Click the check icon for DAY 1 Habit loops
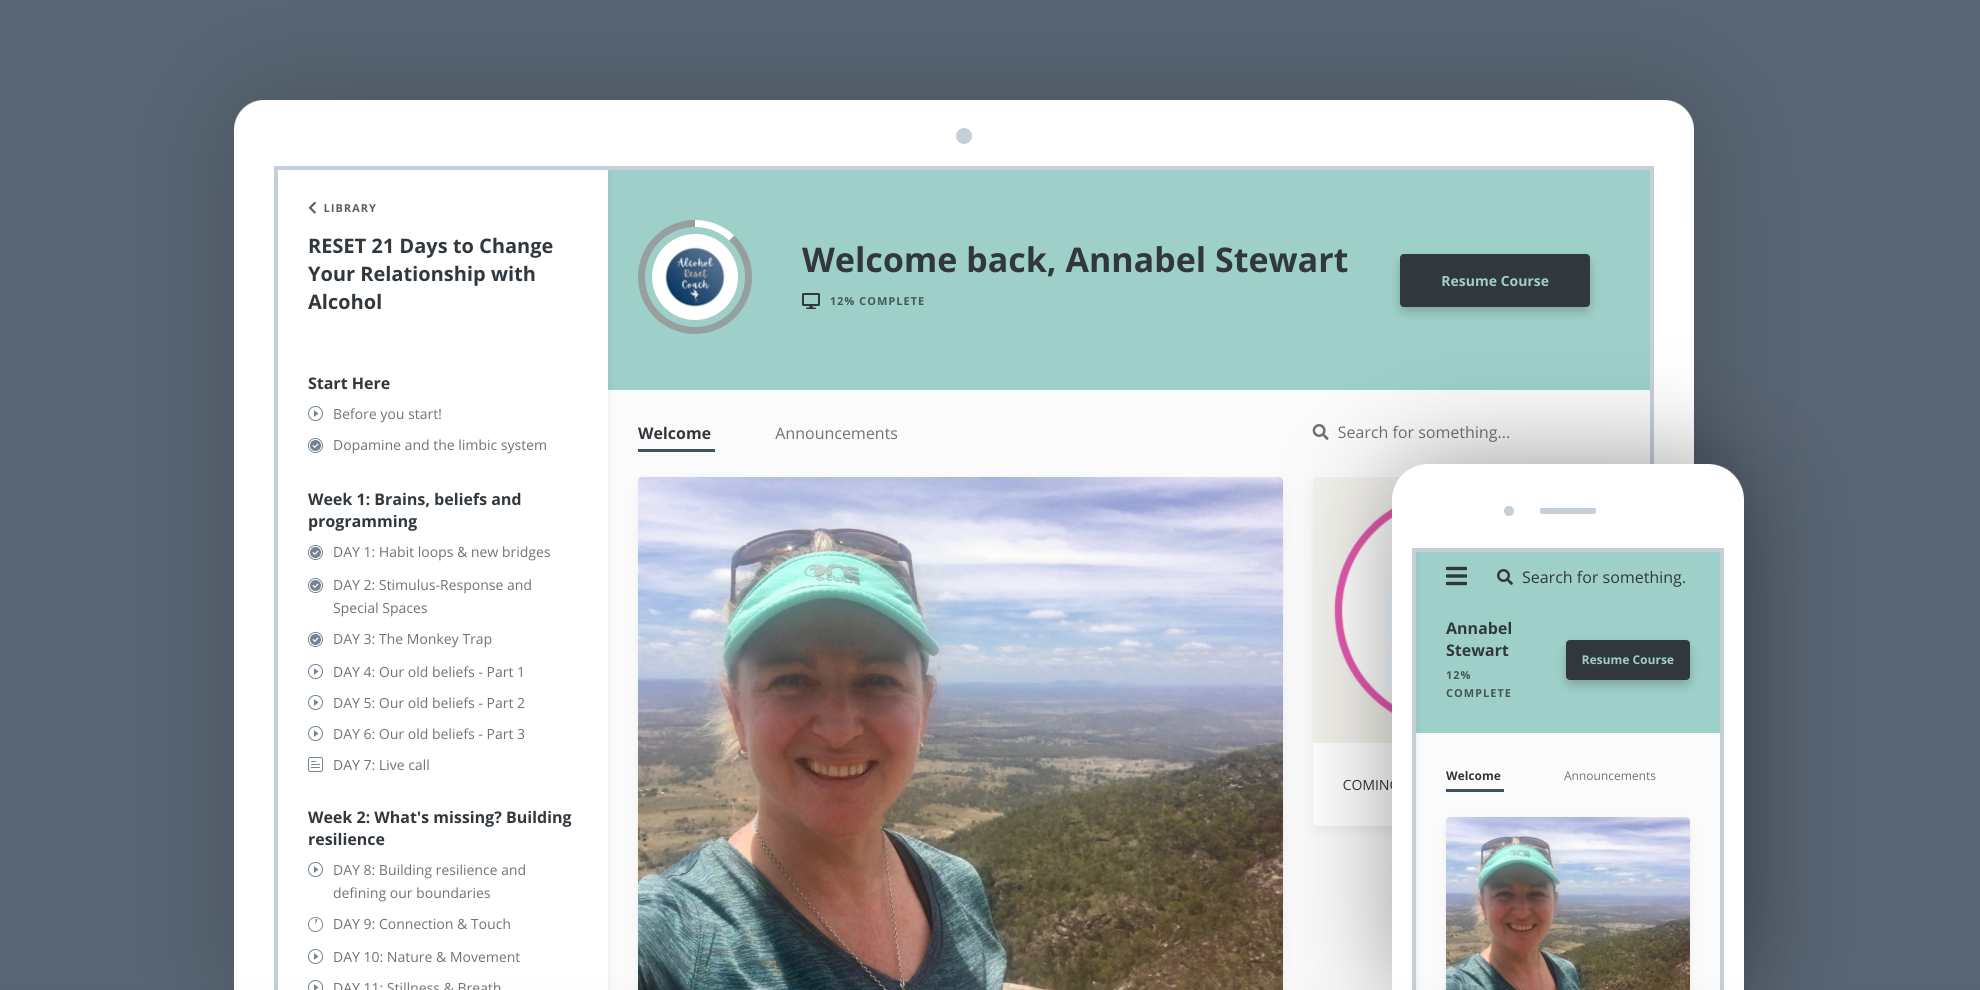The width and height of the screenshot is (1980, 990). 315,552
